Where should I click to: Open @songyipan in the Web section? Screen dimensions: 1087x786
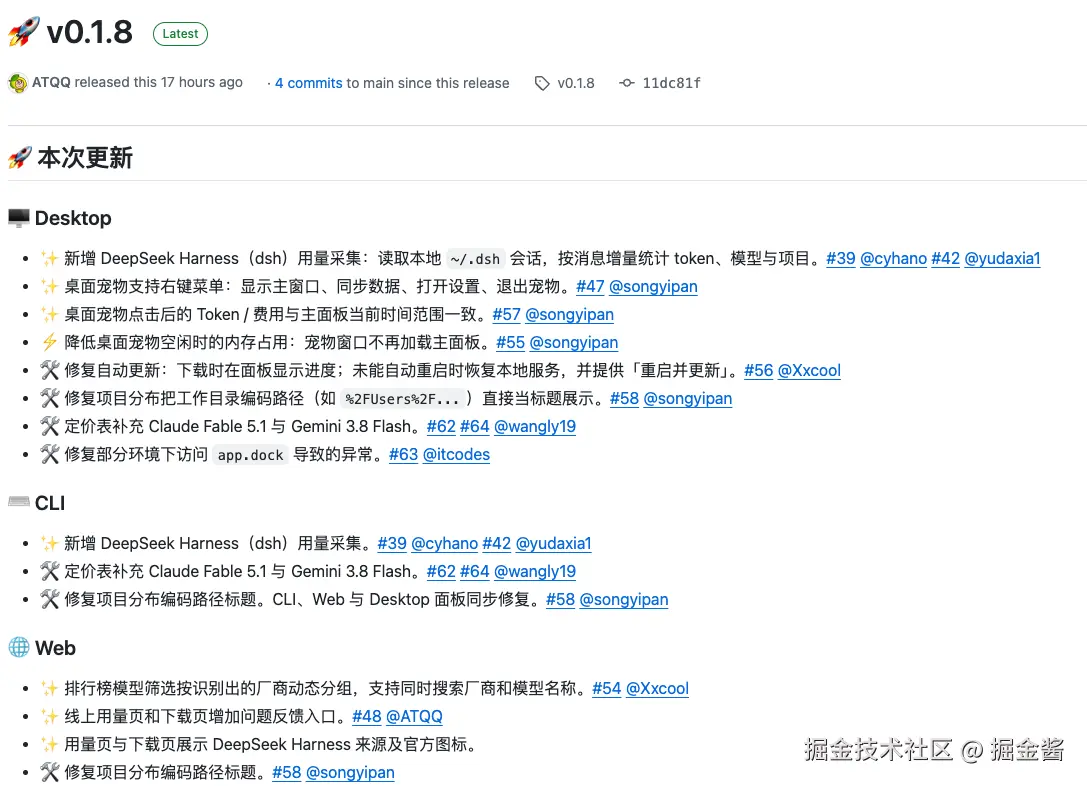(x=350, y=772)
